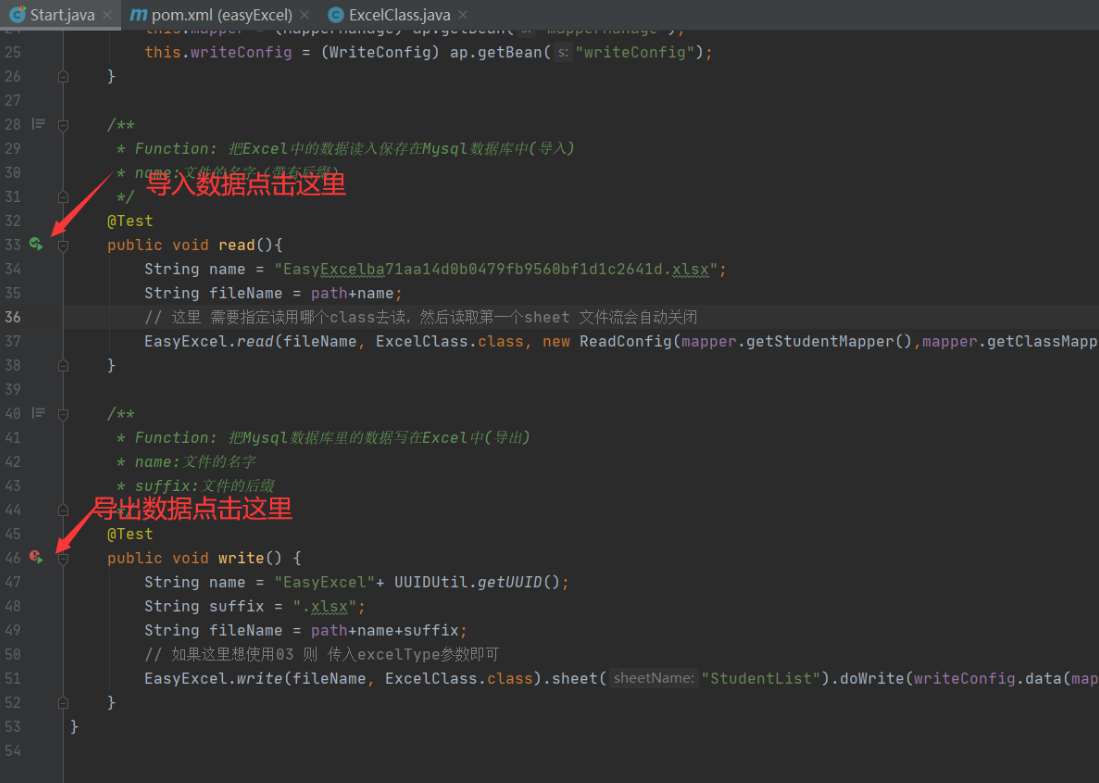1099x783 pixels.
Task: Close the pom.xml (easyExcel) tab
Action: point(304,15)
